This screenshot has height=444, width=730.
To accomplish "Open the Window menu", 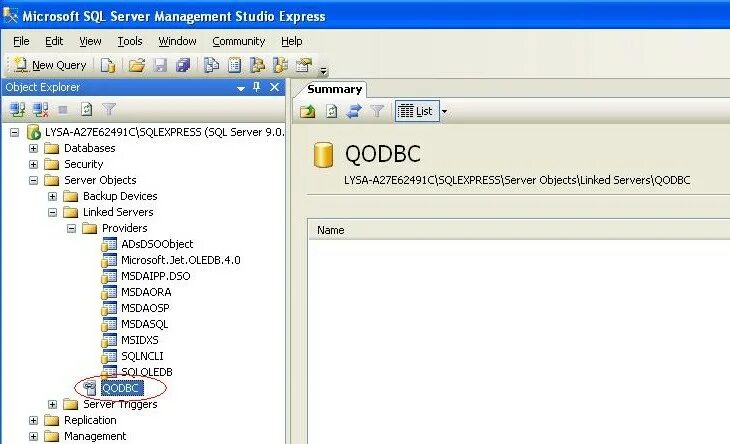I will [177, 41].
